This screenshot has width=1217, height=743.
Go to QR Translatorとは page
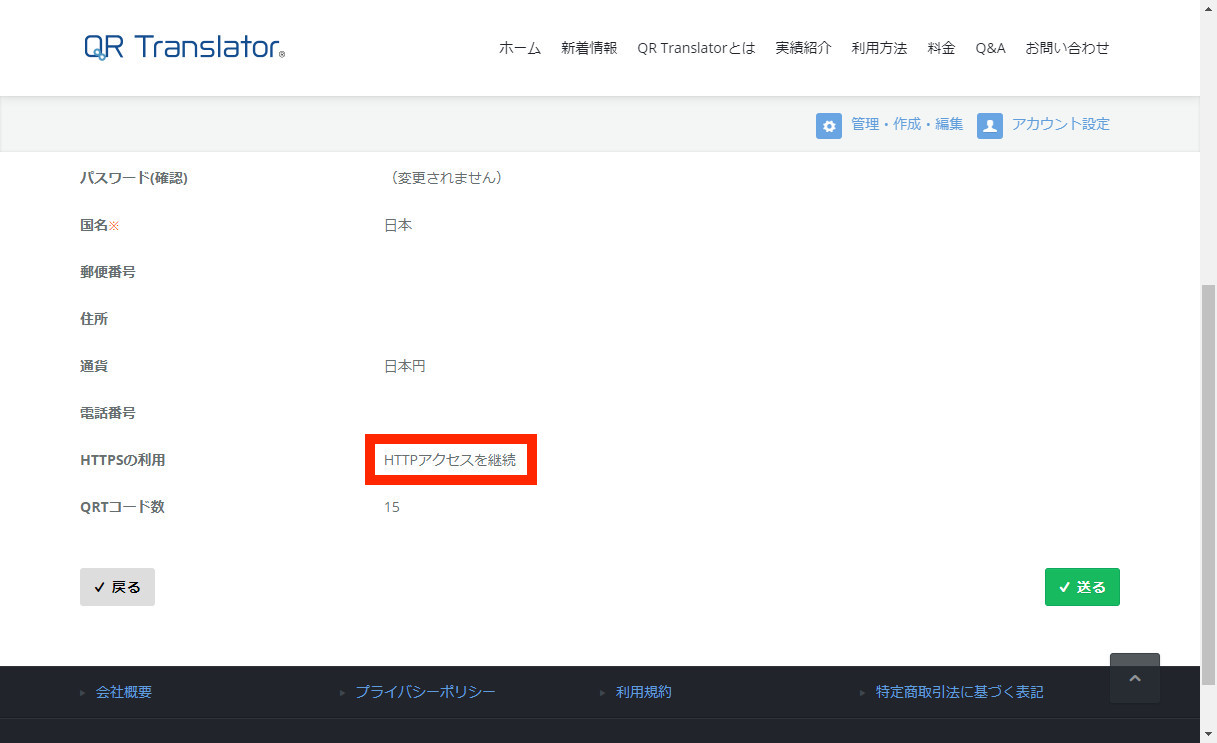(696, 48)
